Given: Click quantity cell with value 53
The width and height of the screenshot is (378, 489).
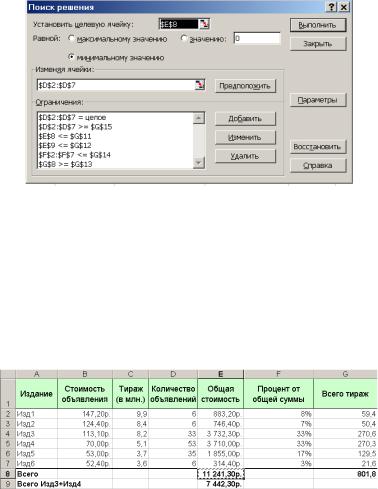Looking at the screenshot, I should pos(173,444).
